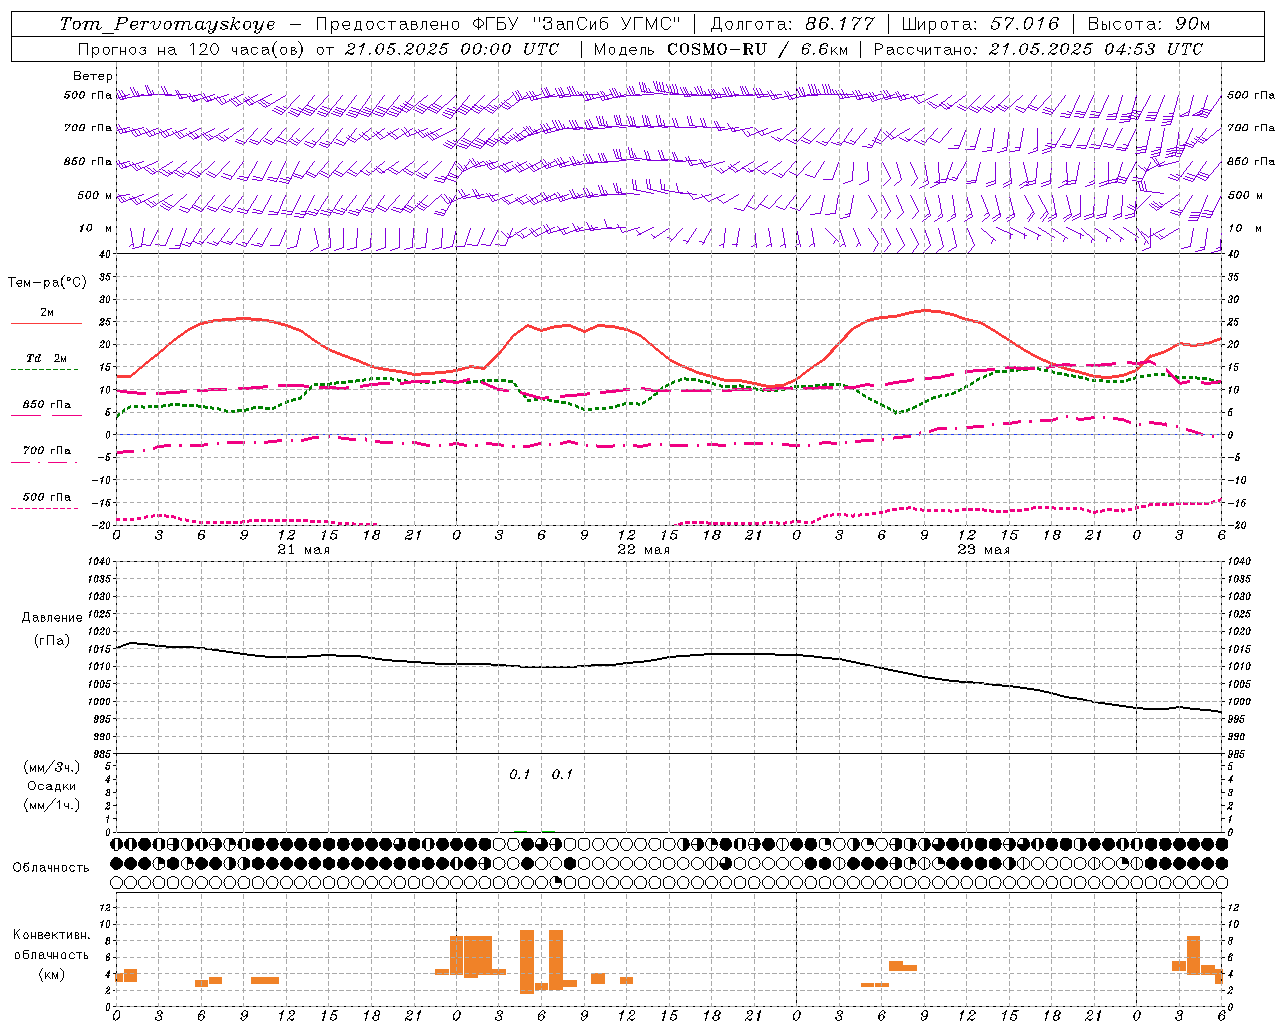The image size is (1280, 1024).
Task: Select the Тем-ра(°C) axis title
Action: [x=47, y=283]
